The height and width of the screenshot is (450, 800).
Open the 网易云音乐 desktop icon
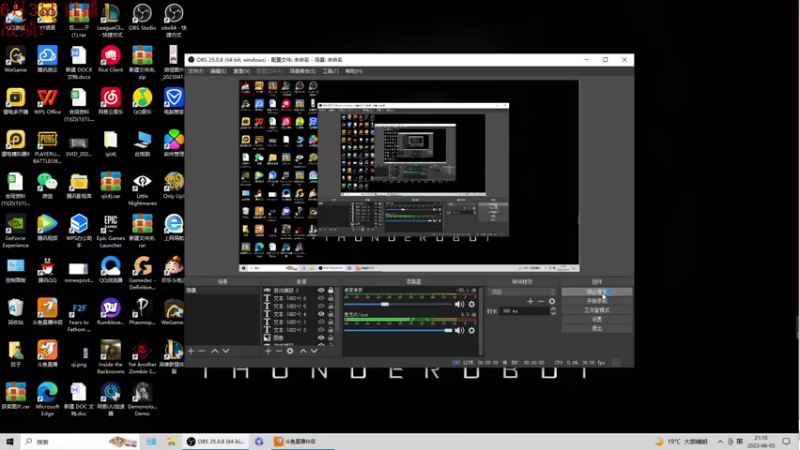coord(111,101)
